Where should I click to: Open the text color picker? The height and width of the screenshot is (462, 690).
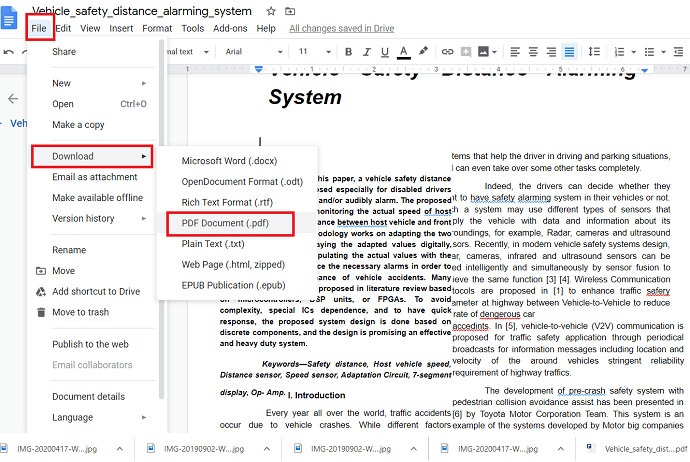click(403, 52)
